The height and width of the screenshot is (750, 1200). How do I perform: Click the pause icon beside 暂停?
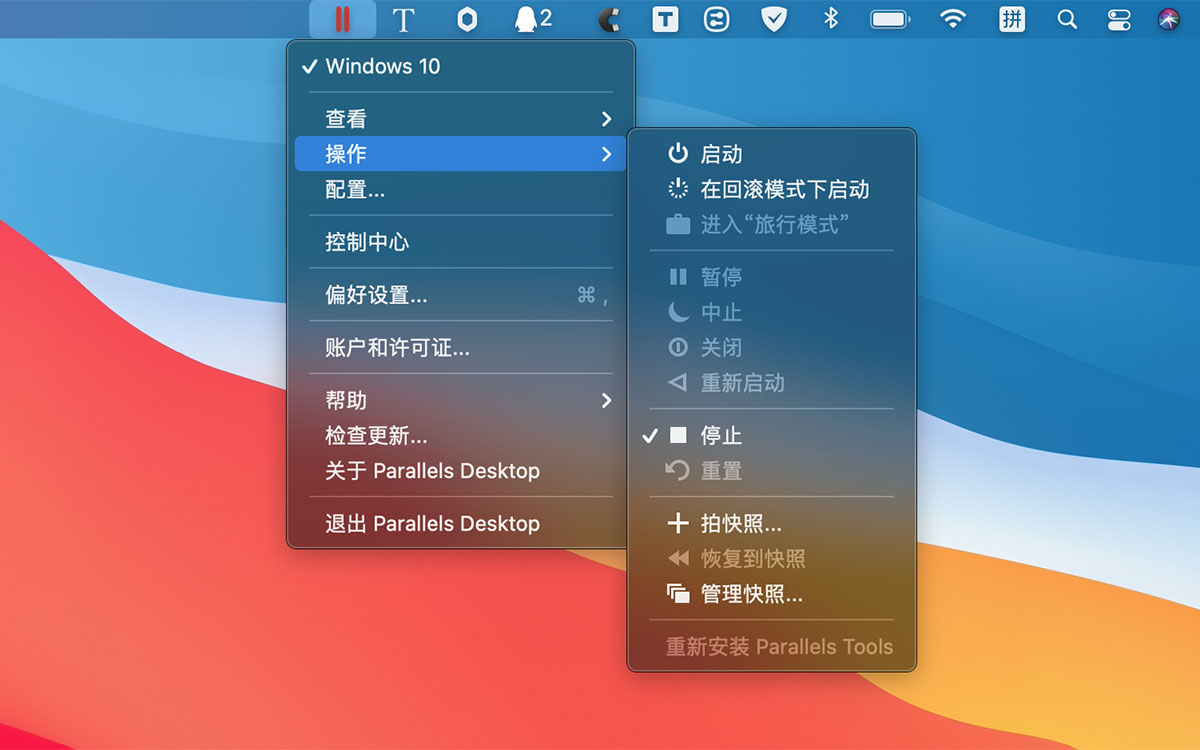678,277
